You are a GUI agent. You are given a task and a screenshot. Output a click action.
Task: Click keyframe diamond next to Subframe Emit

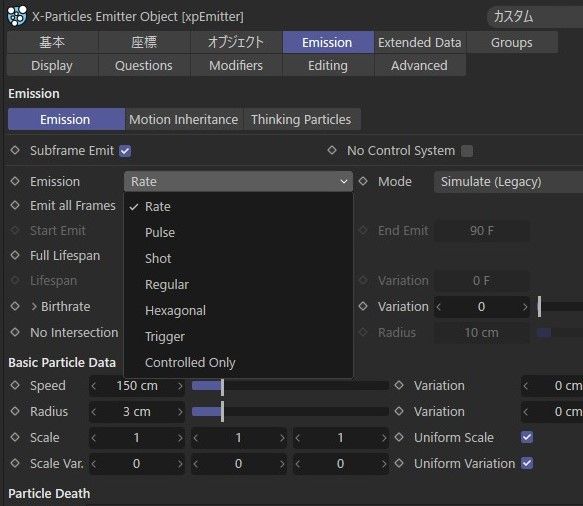pos(15,151)
